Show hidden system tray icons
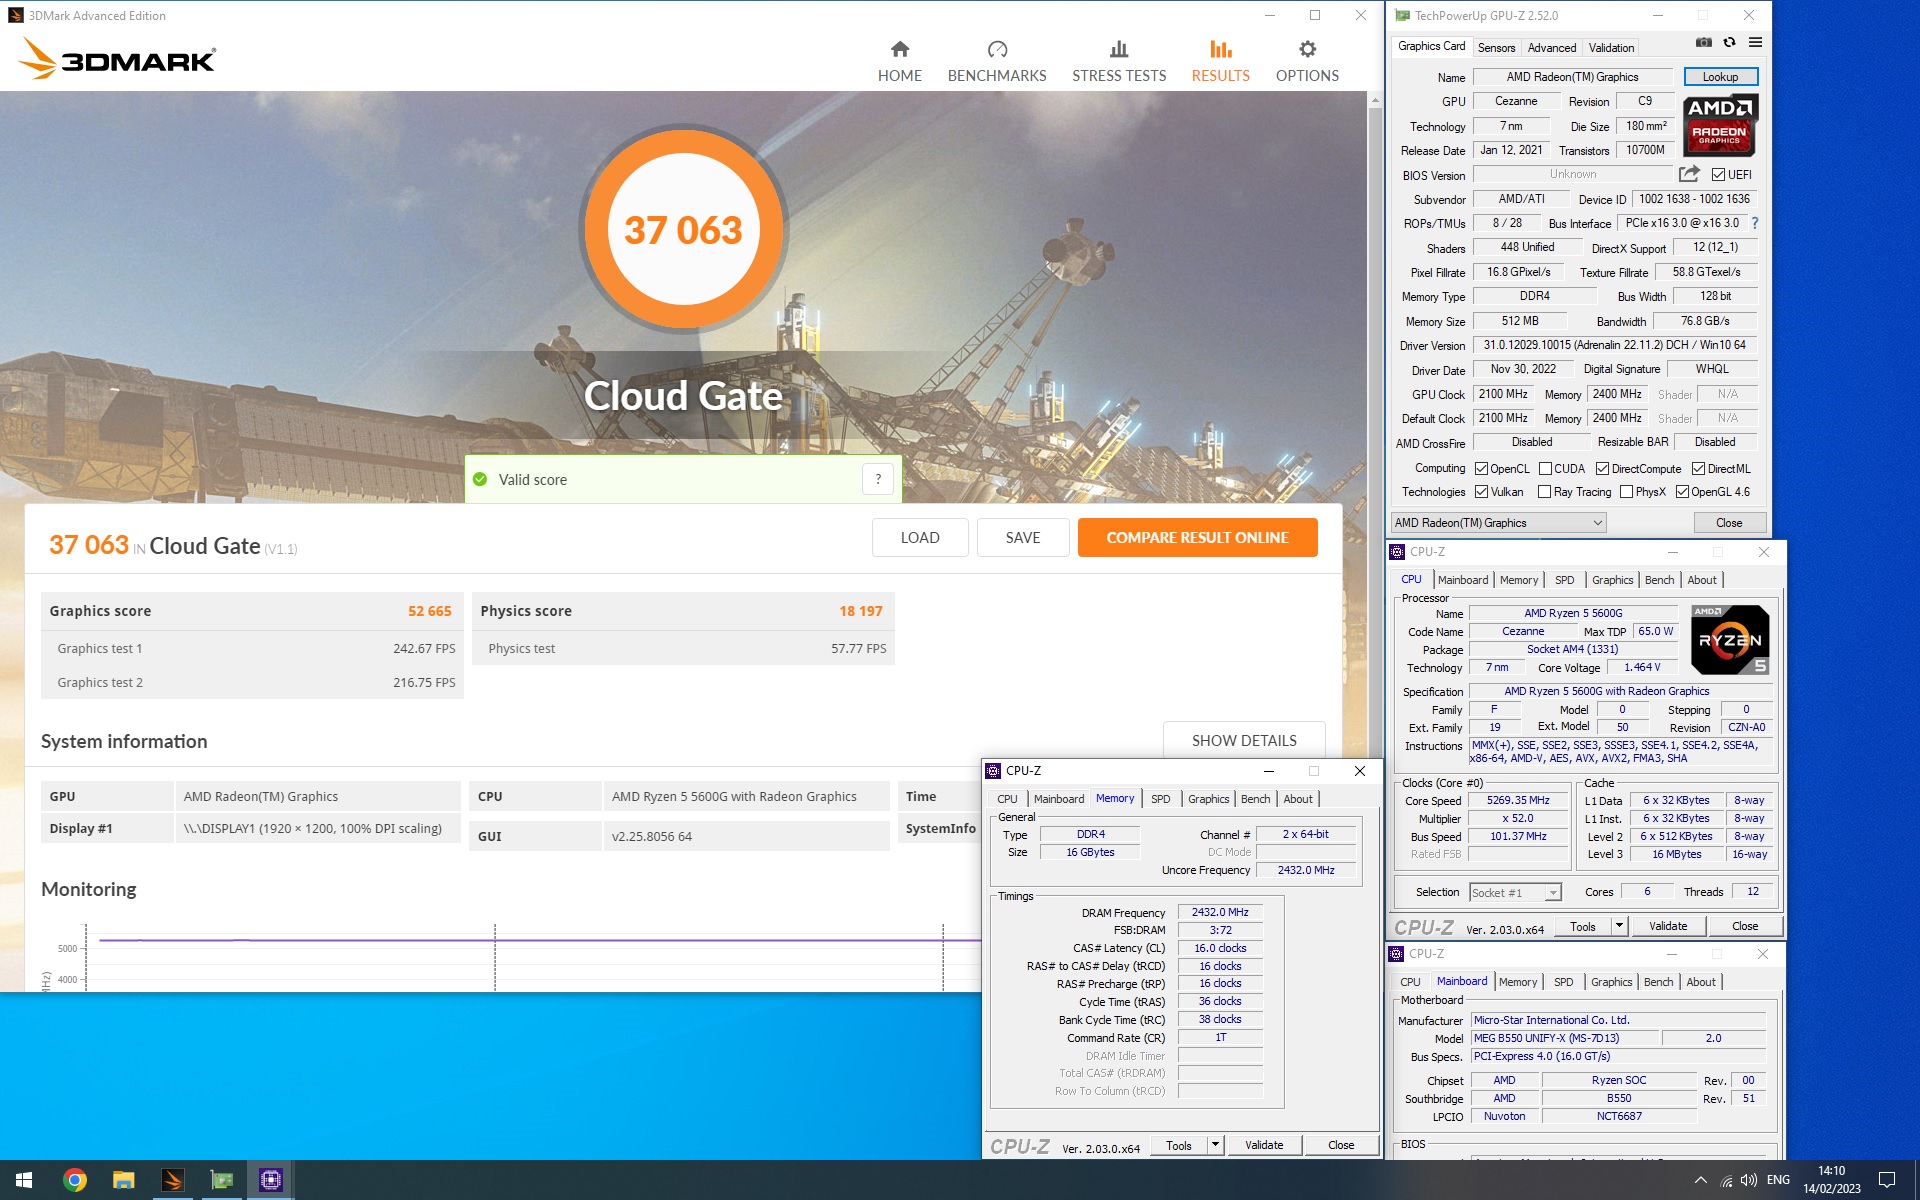This screenshot has height=1200, width=1920. pyautogui.click(x=1700, y=1180)
